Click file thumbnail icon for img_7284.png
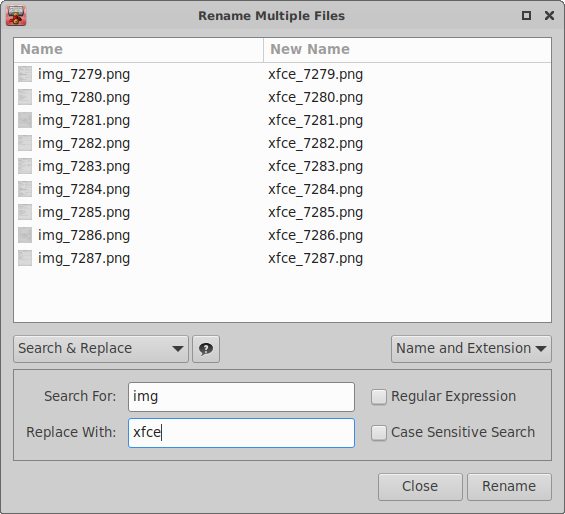 (25, 189)
